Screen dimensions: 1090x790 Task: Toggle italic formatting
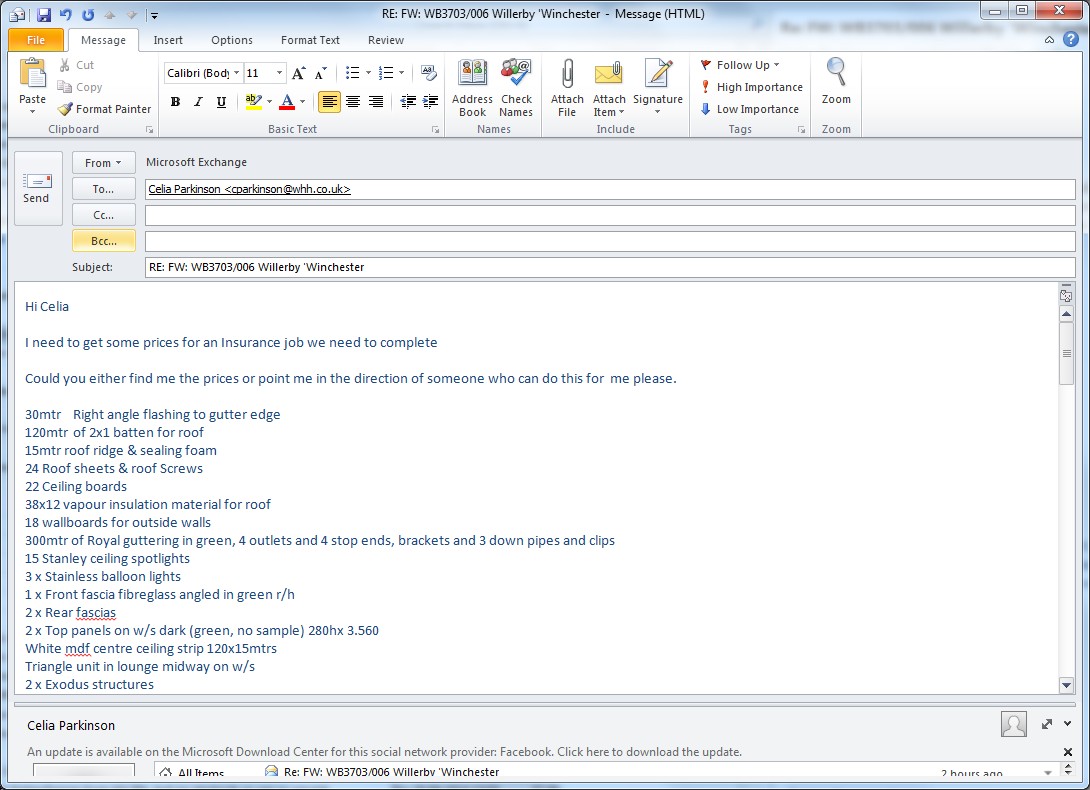pos(198,102)
